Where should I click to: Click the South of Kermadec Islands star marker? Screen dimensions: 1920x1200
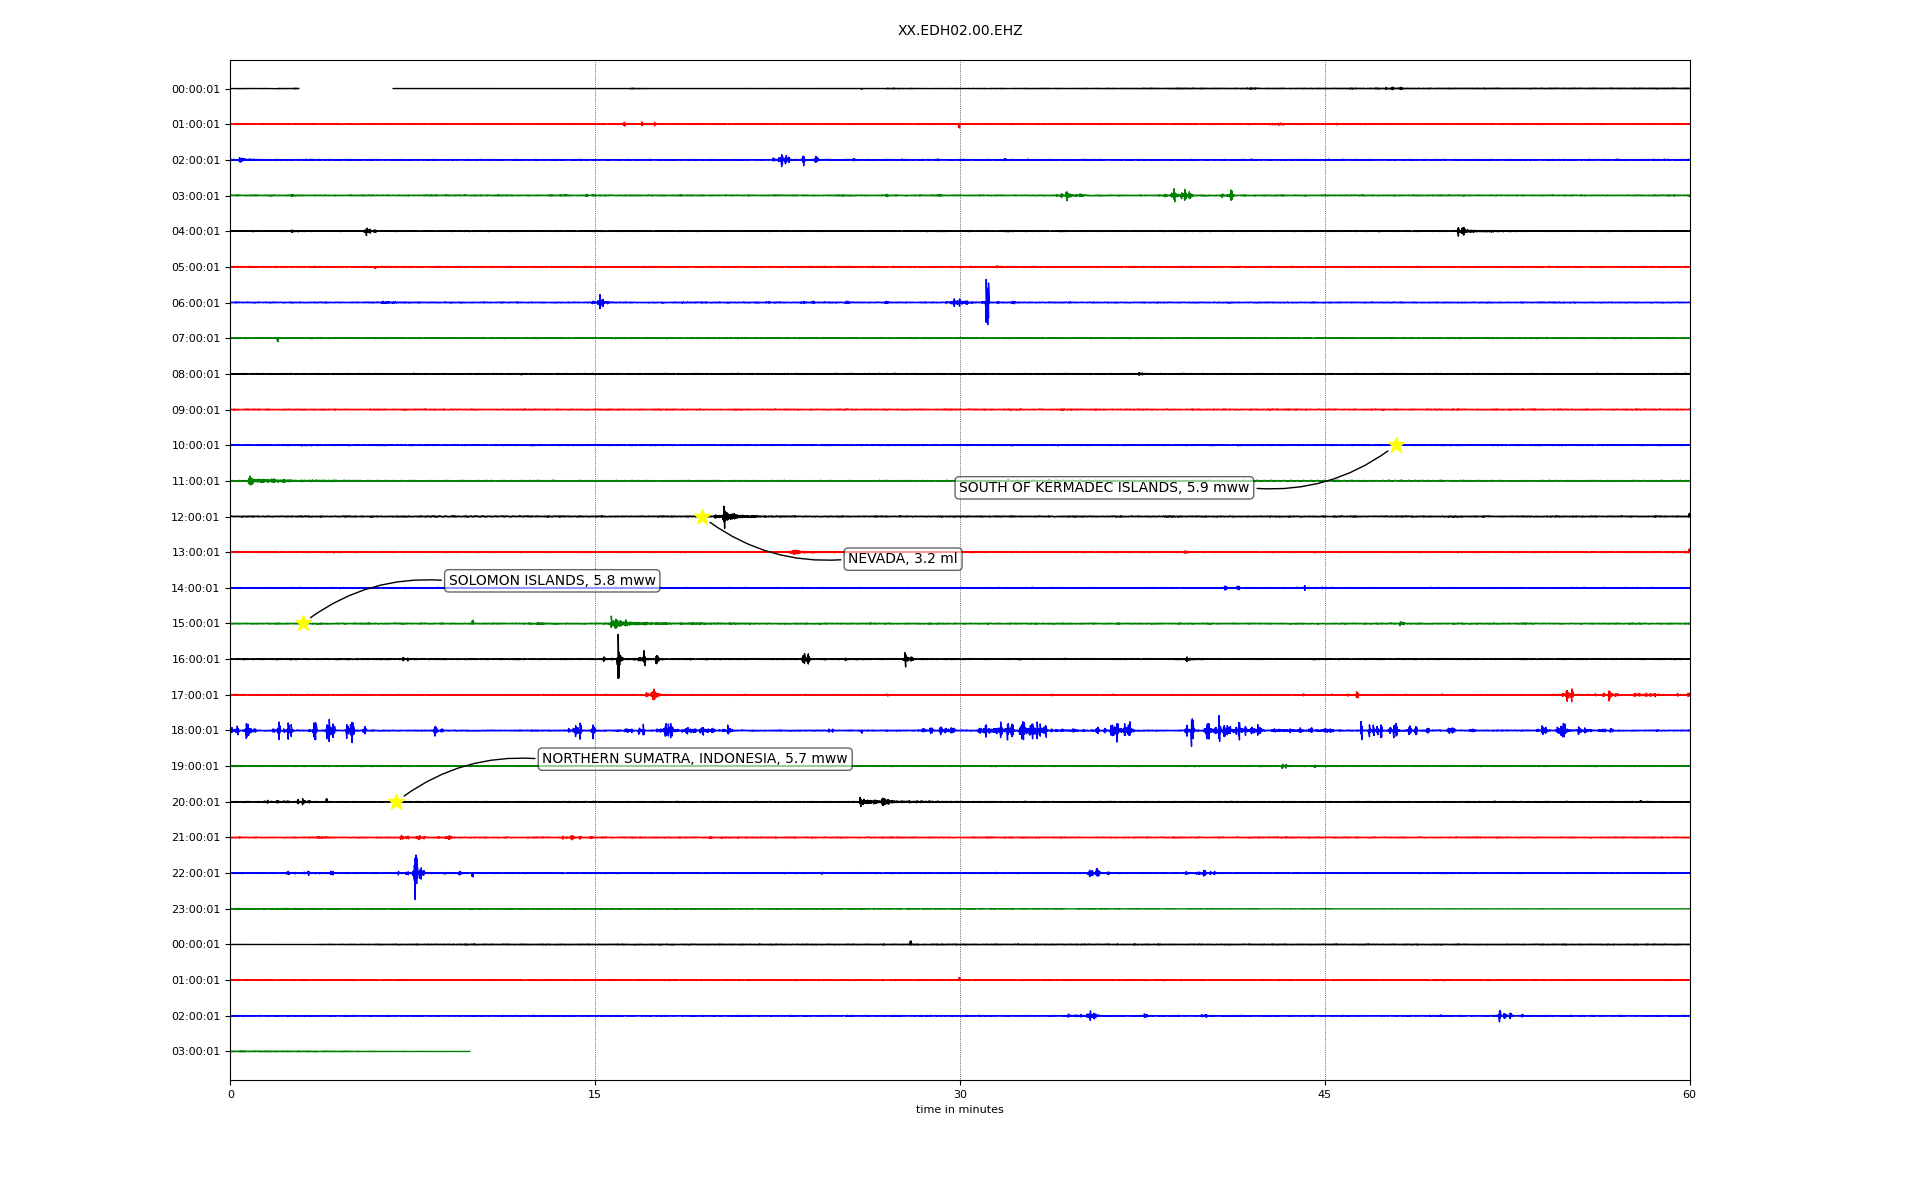(1396, 445)
